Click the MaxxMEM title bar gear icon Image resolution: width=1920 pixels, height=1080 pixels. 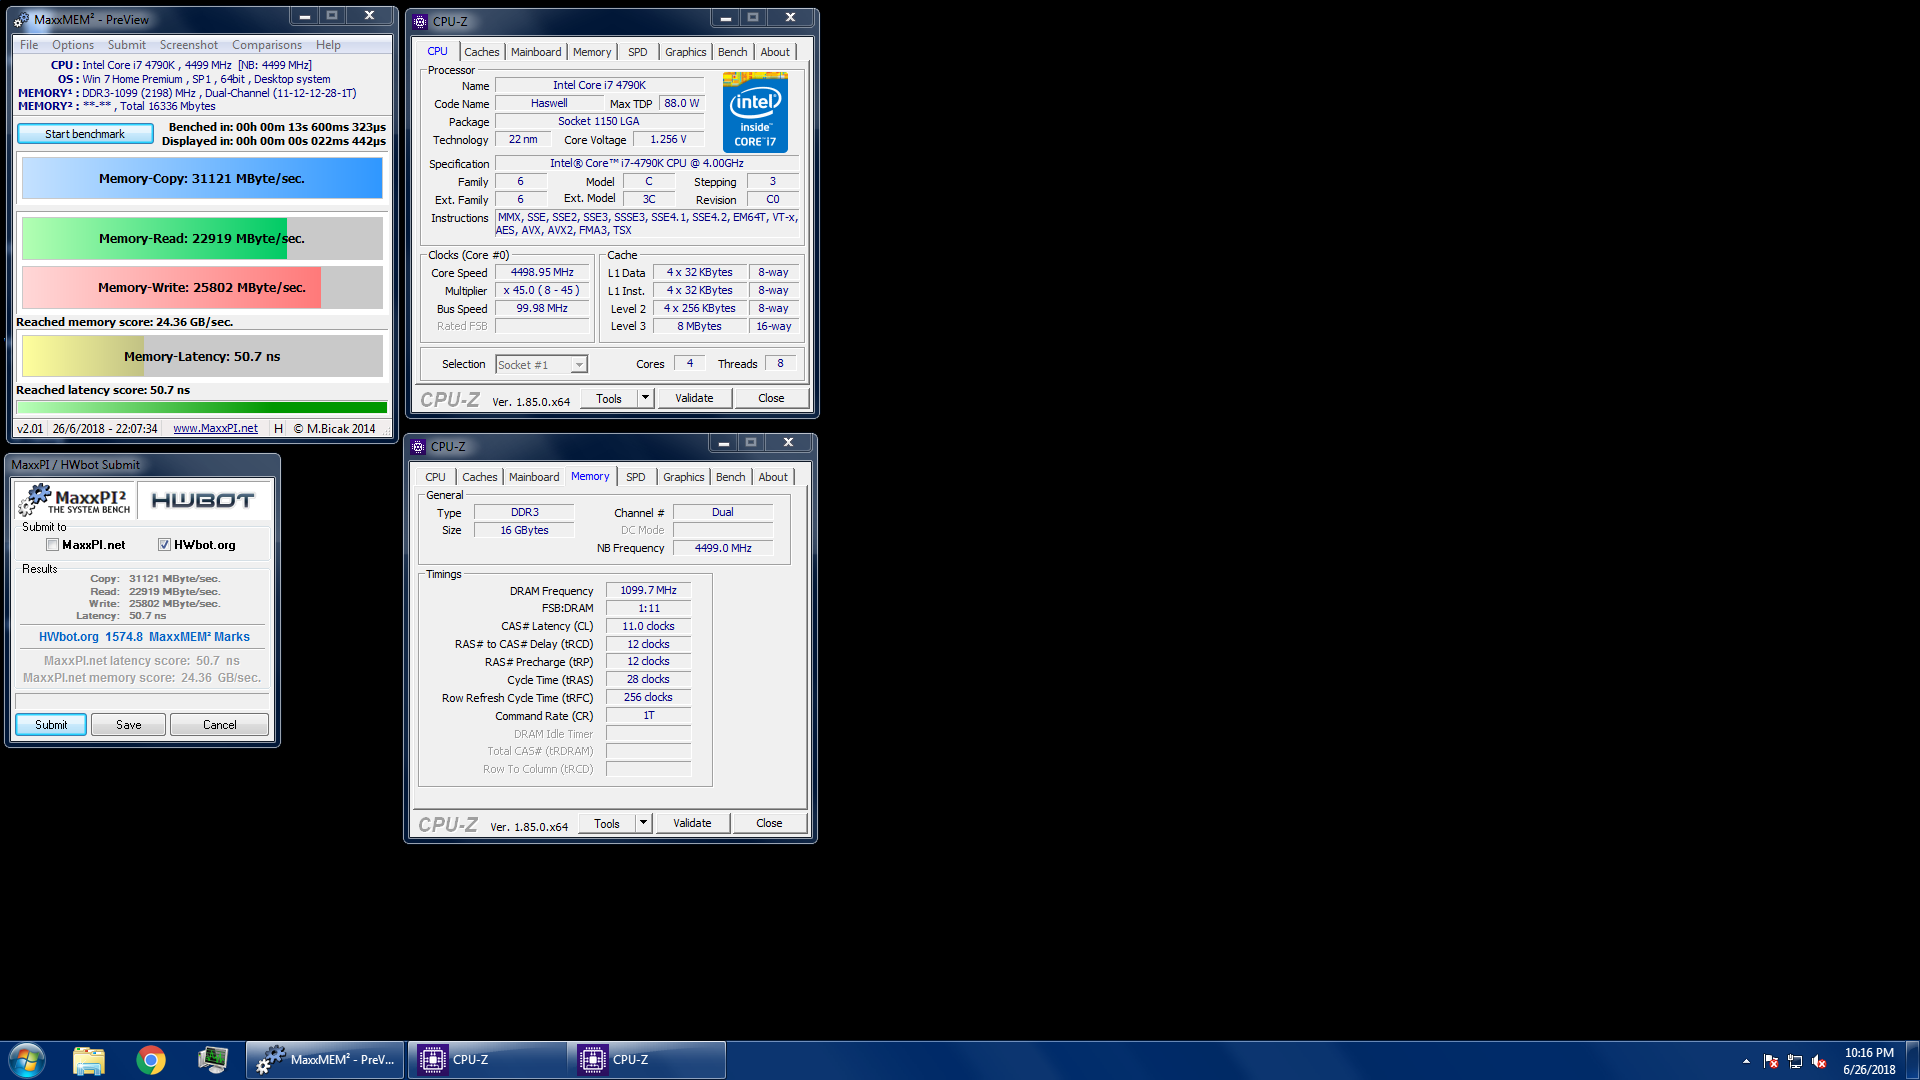21,19
